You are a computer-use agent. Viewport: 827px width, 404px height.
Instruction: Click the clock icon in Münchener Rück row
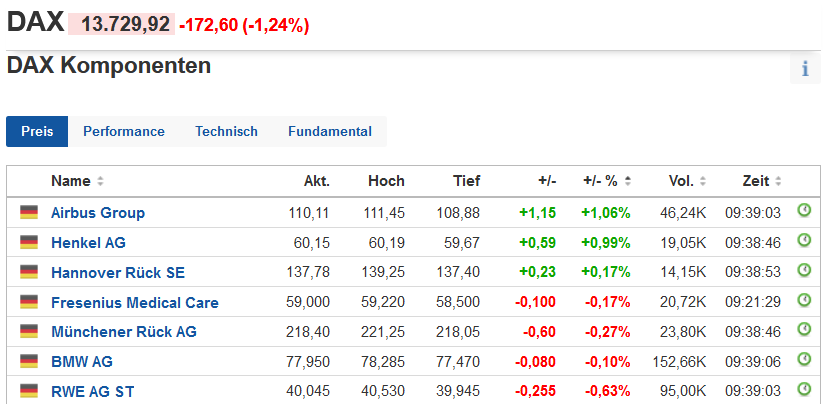804,331
